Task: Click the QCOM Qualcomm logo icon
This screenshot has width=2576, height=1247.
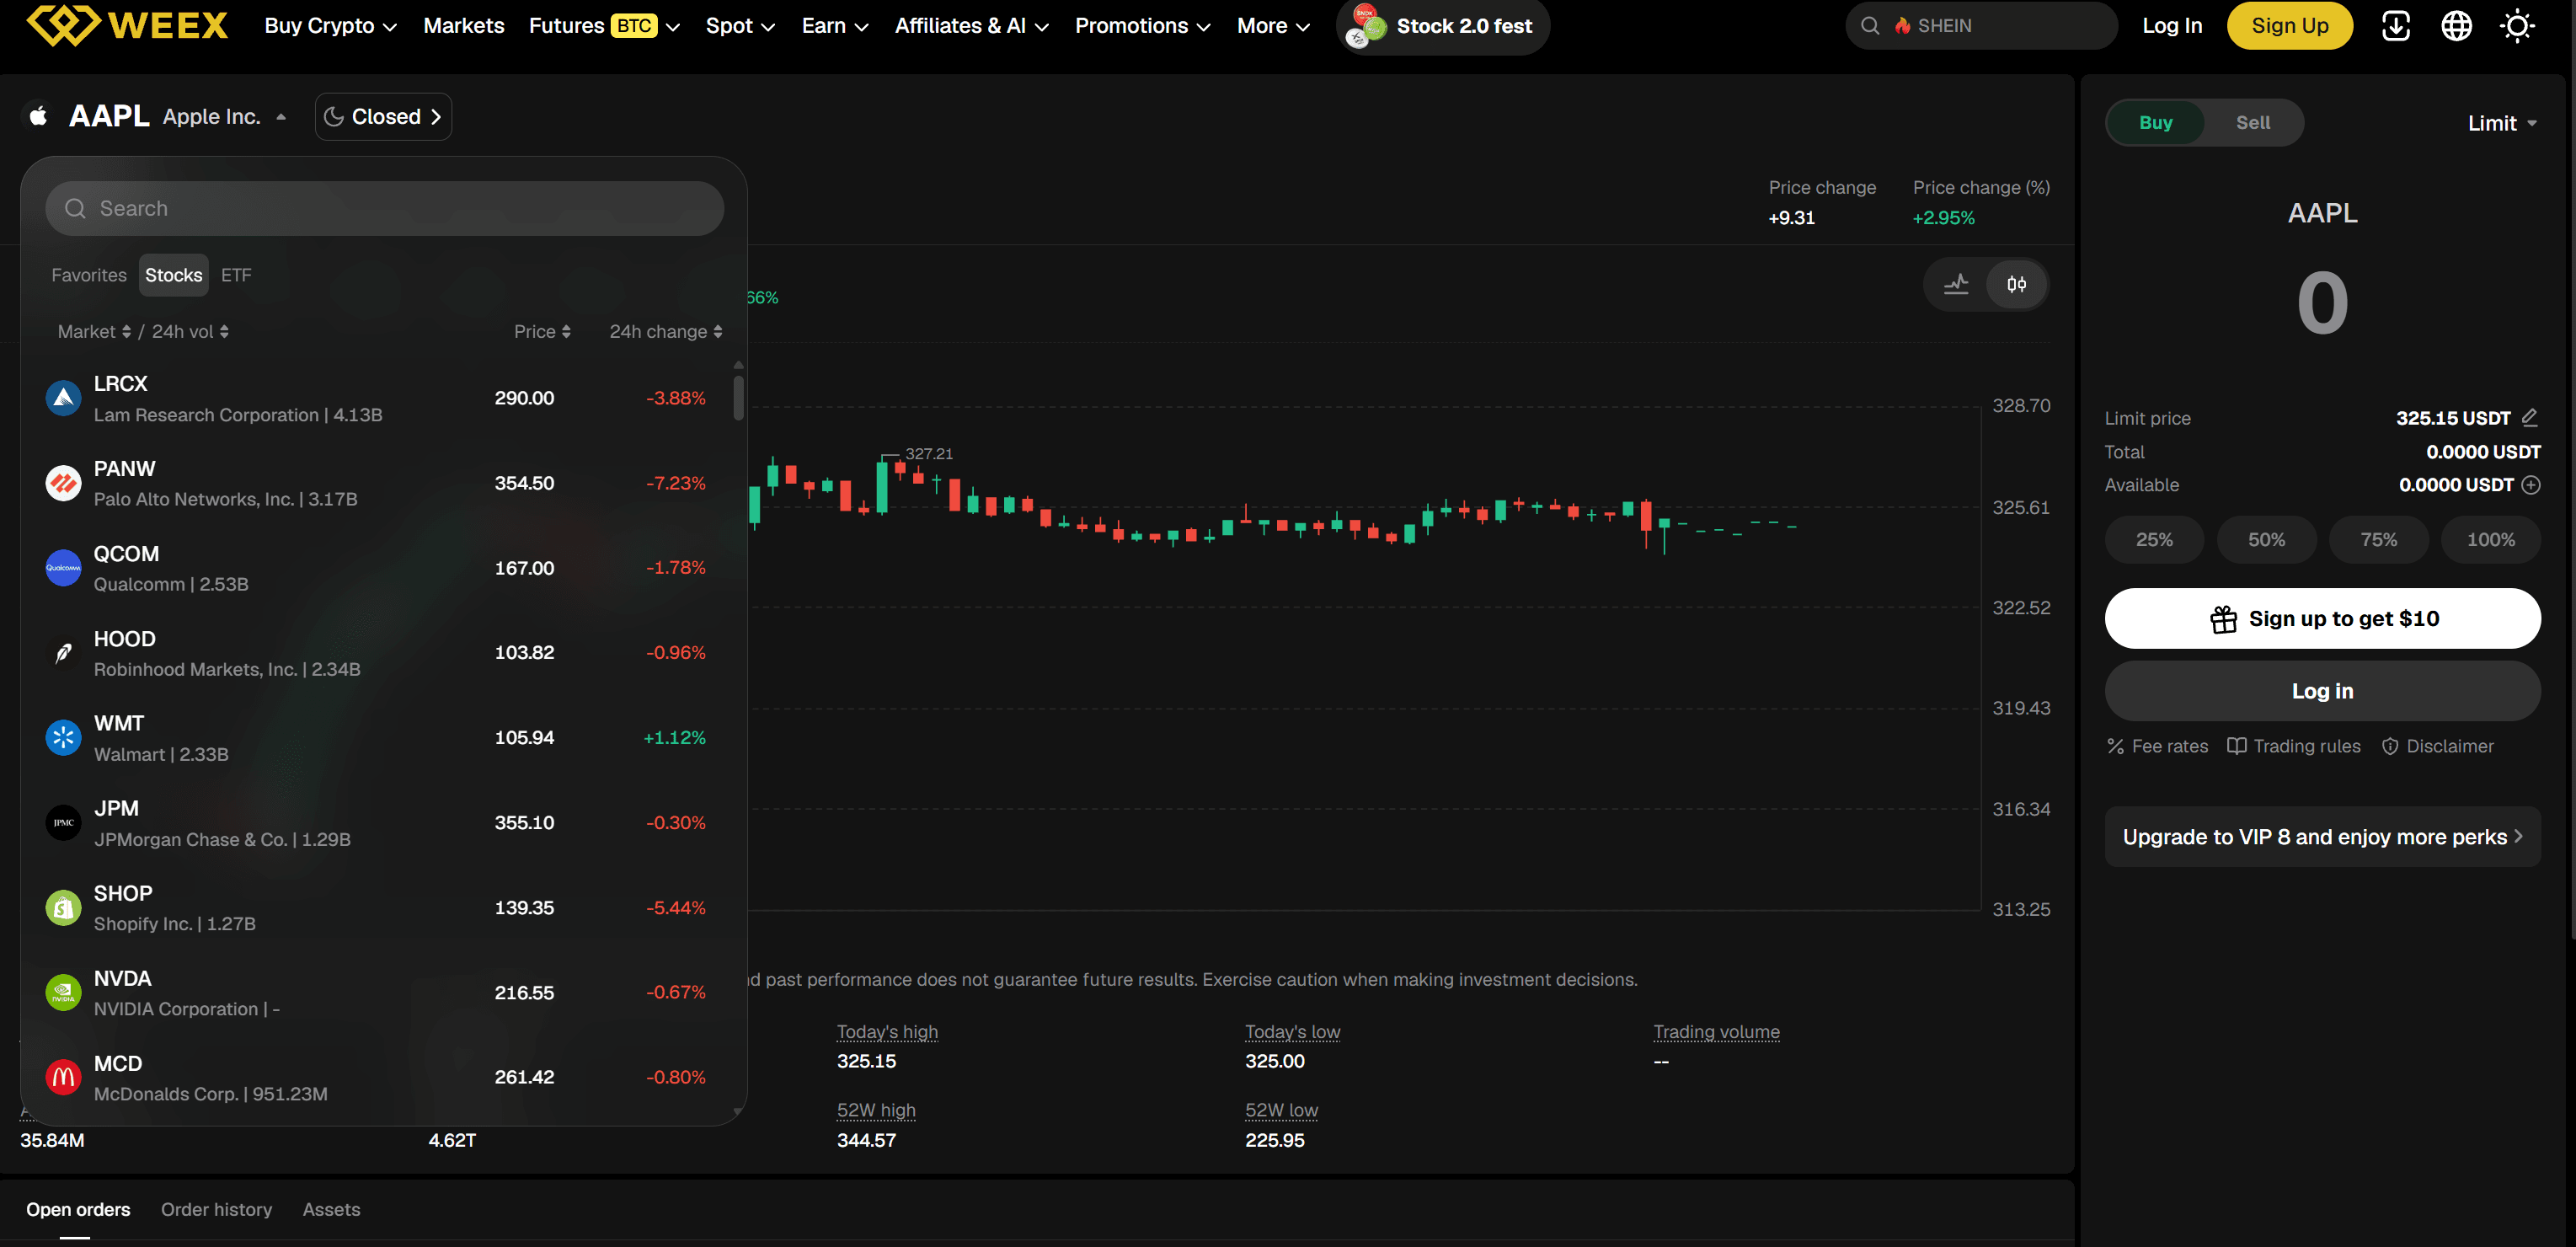Action: pyautogui.click(x=63, y=568)
